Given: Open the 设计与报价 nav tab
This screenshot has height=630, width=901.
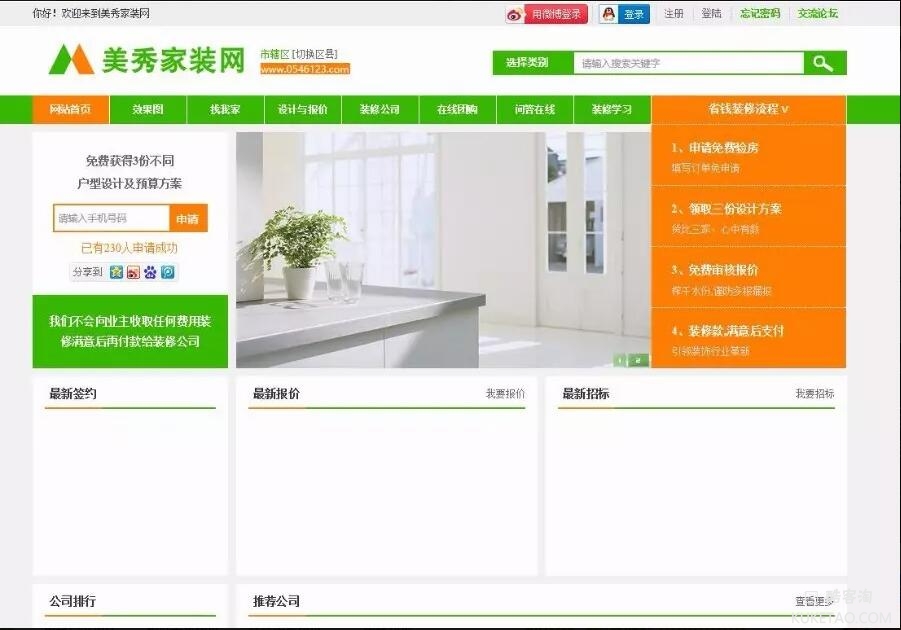Looking at the screenshot, I should click(303, 109).
